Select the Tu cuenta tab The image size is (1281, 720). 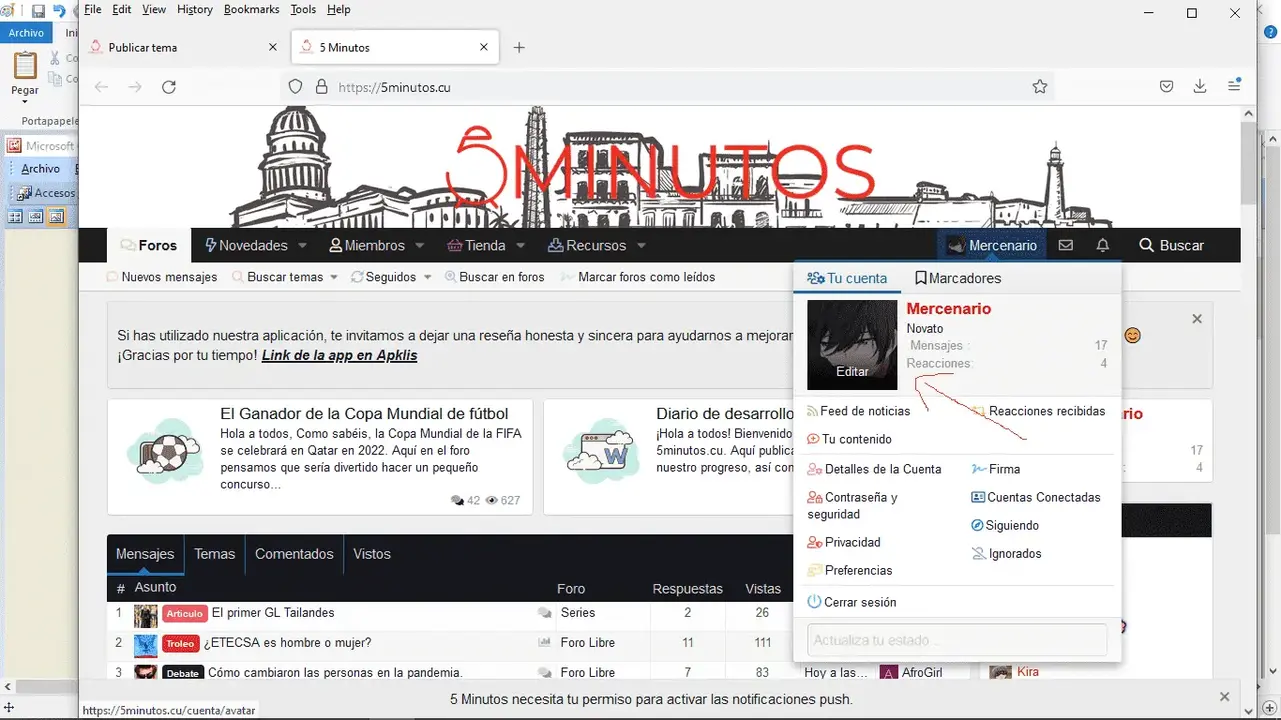click(847, 278)
